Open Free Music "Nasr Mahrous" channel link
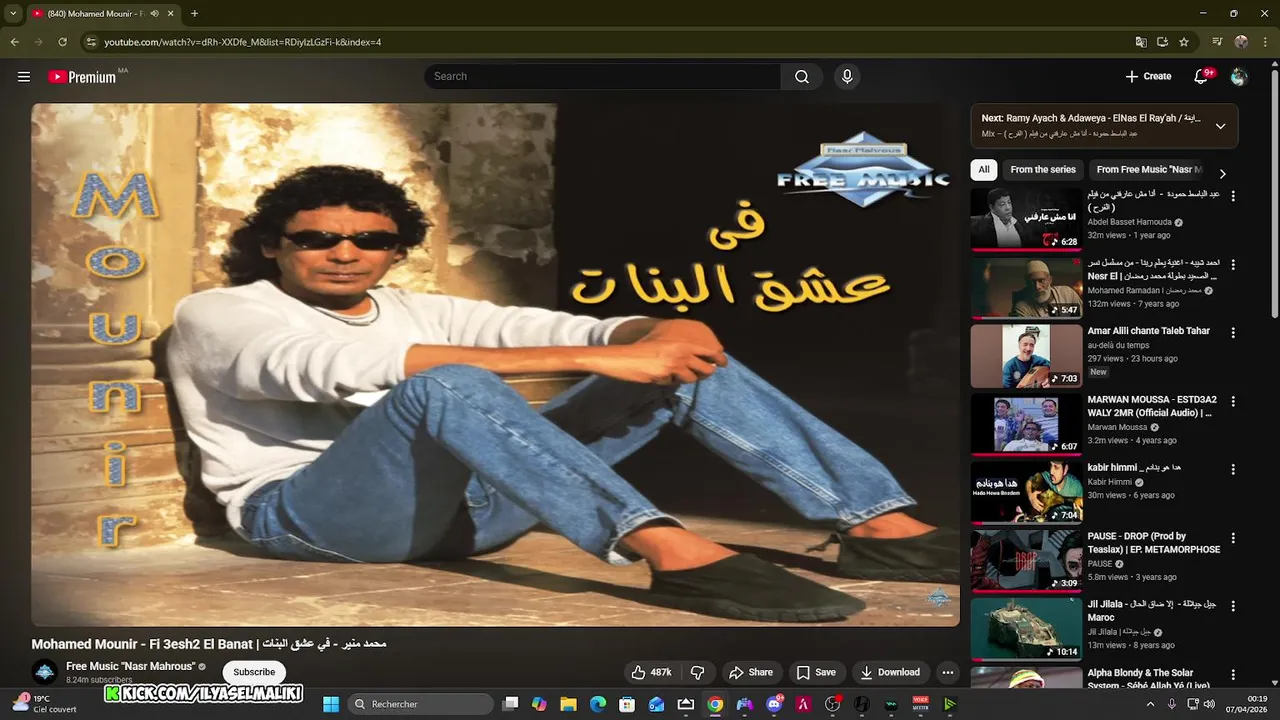 click(130, 666)
